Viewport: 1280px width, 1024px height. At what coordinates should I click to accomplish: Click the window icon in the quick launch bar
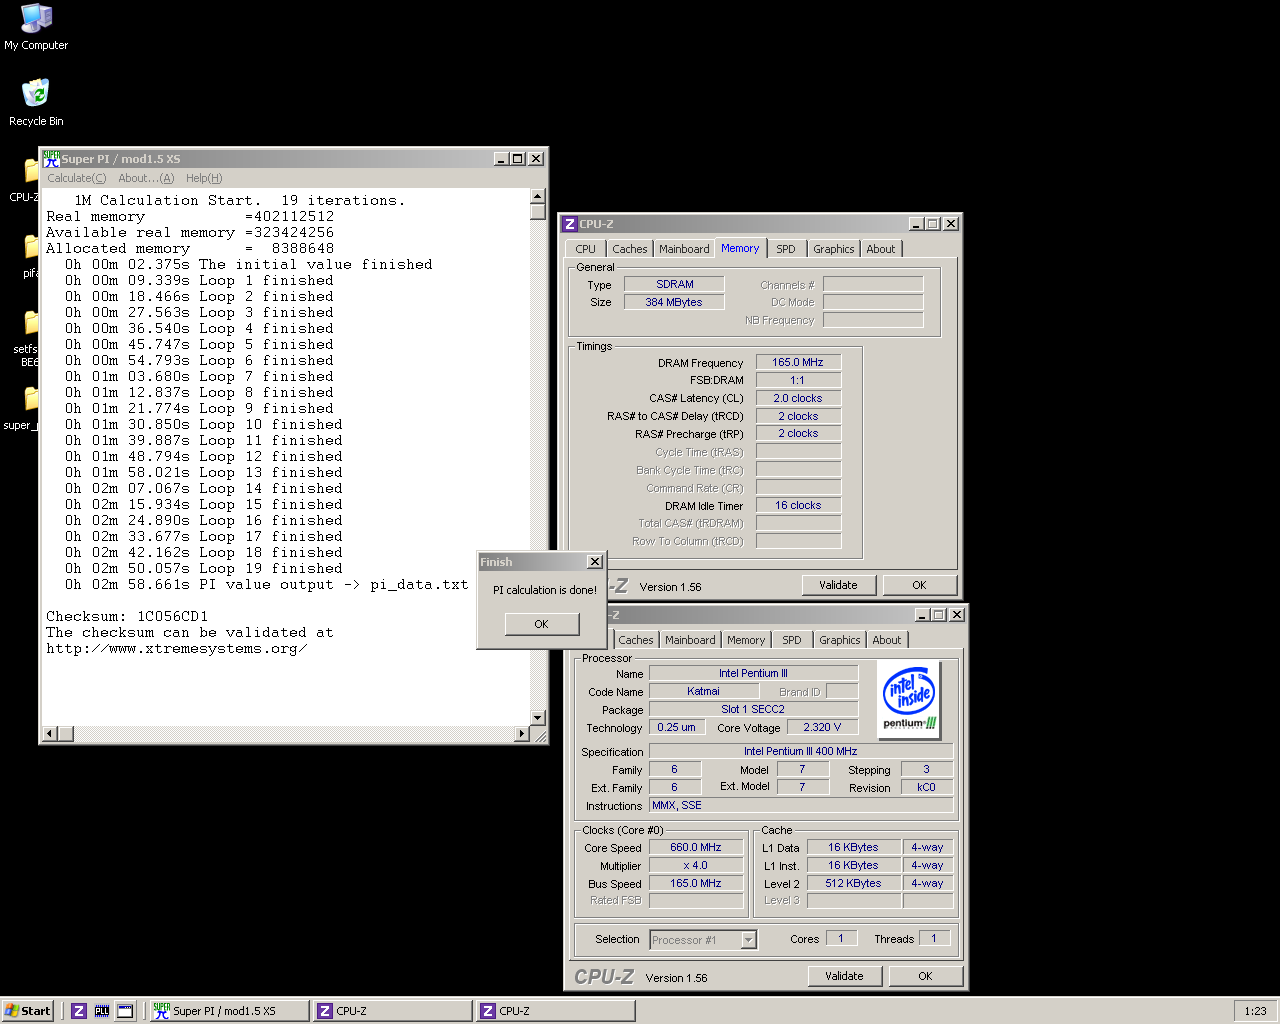click(x=125, y=1011)
